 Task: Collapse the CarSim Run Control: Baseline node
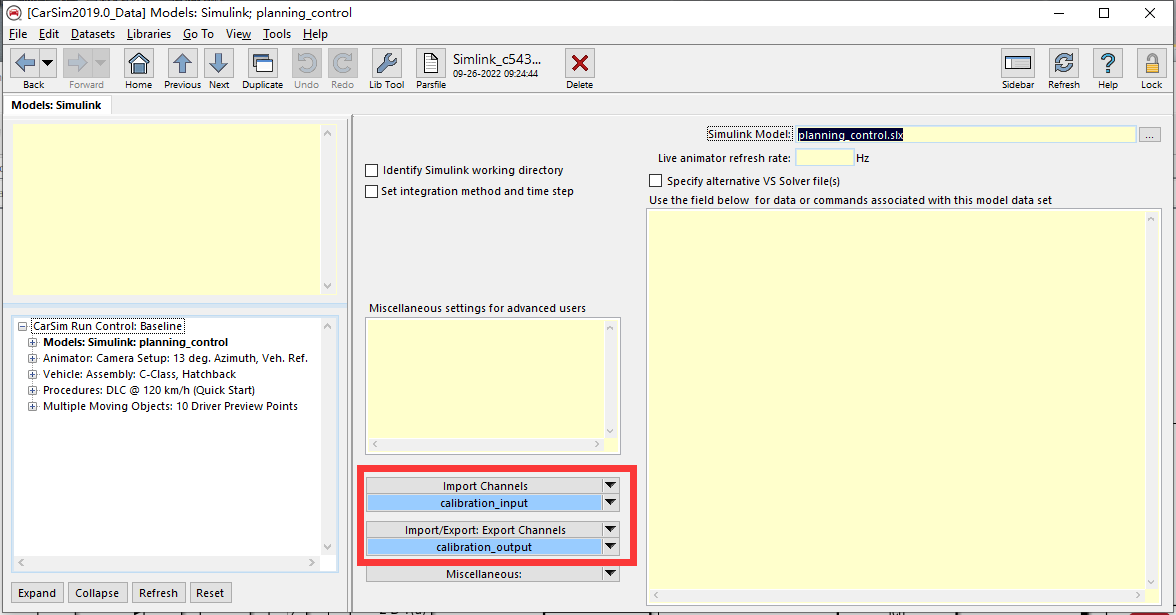tap(22, 326)
